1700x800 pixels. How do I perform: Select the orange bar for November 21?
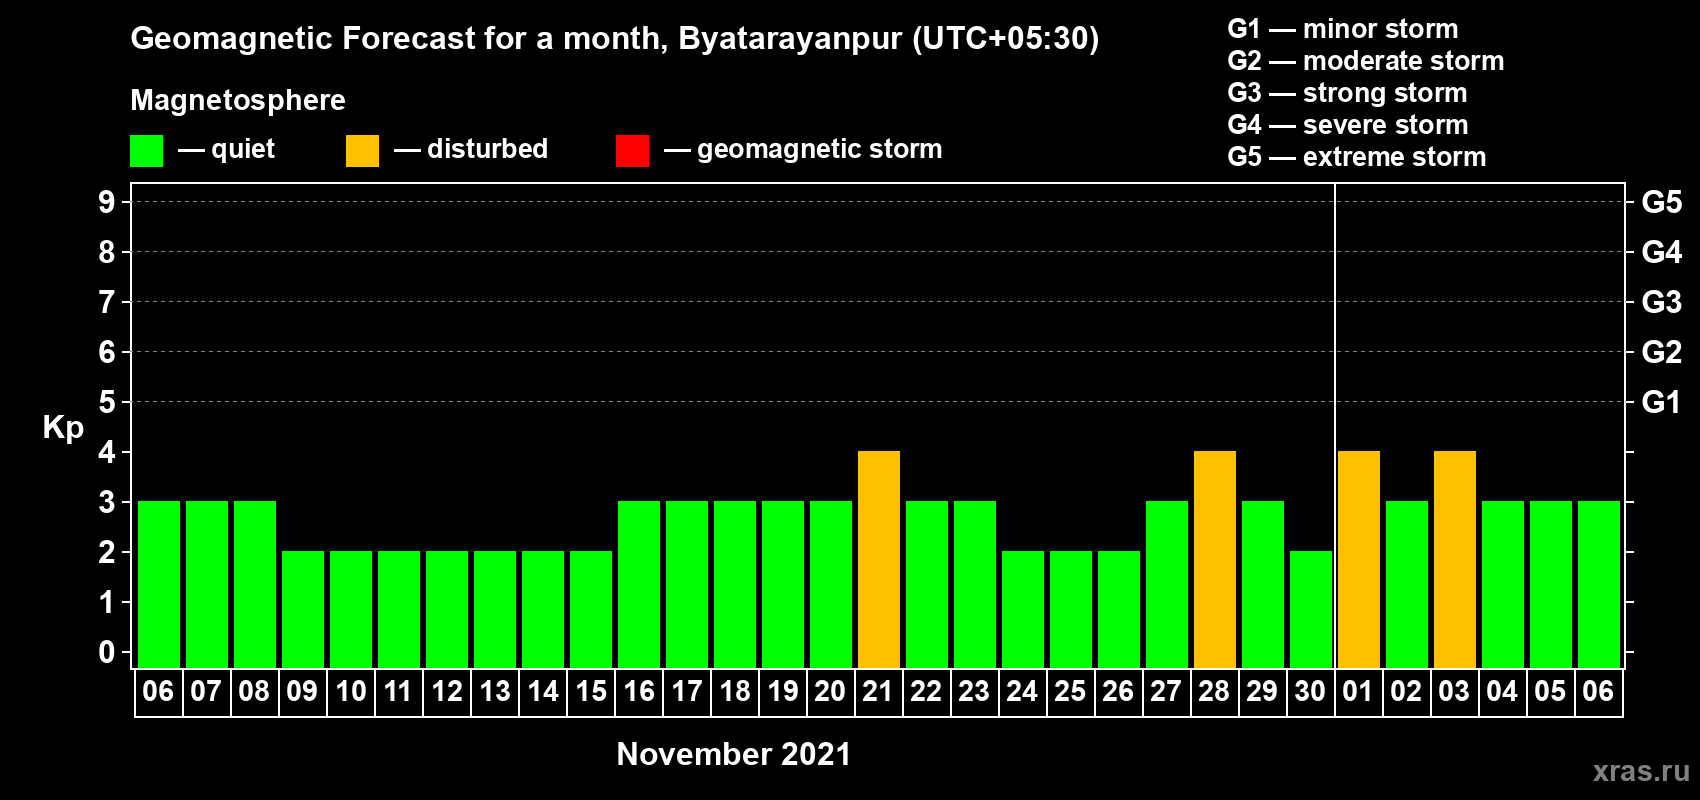879,559
